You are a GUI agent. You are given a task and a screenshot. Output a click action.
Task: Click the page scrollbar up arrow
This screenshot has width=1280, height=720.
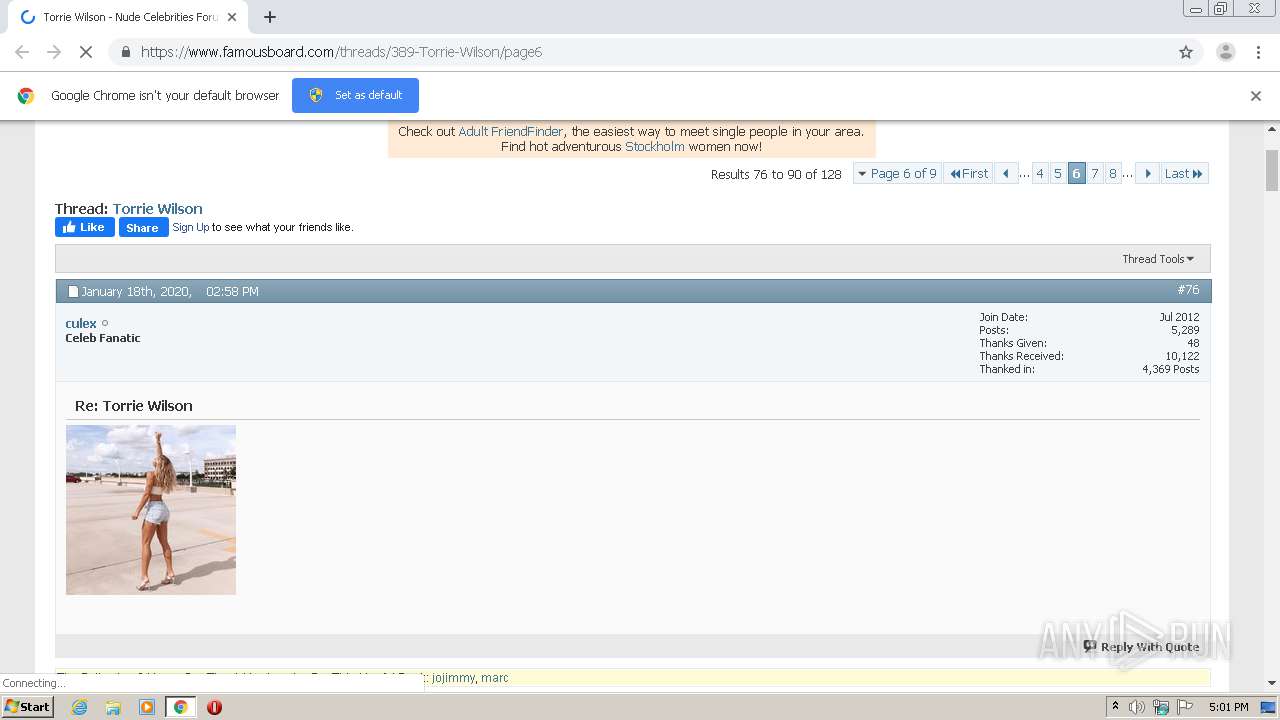[1272, 130]
